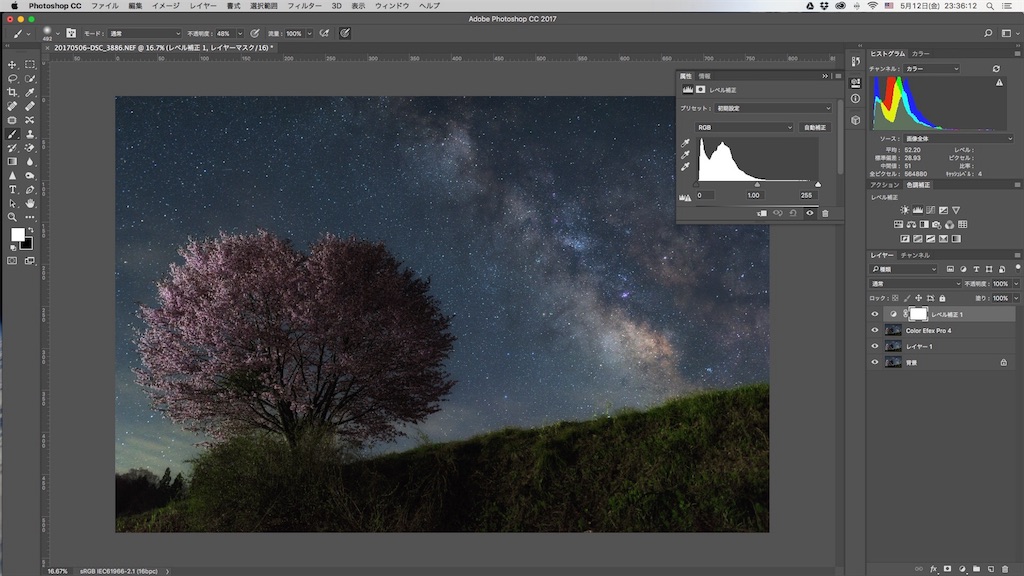Image resolution: width=1024 pixels, height=576 pixels.
Task: Hide the レイヤー 1 layer
Action: coord(875,346)
